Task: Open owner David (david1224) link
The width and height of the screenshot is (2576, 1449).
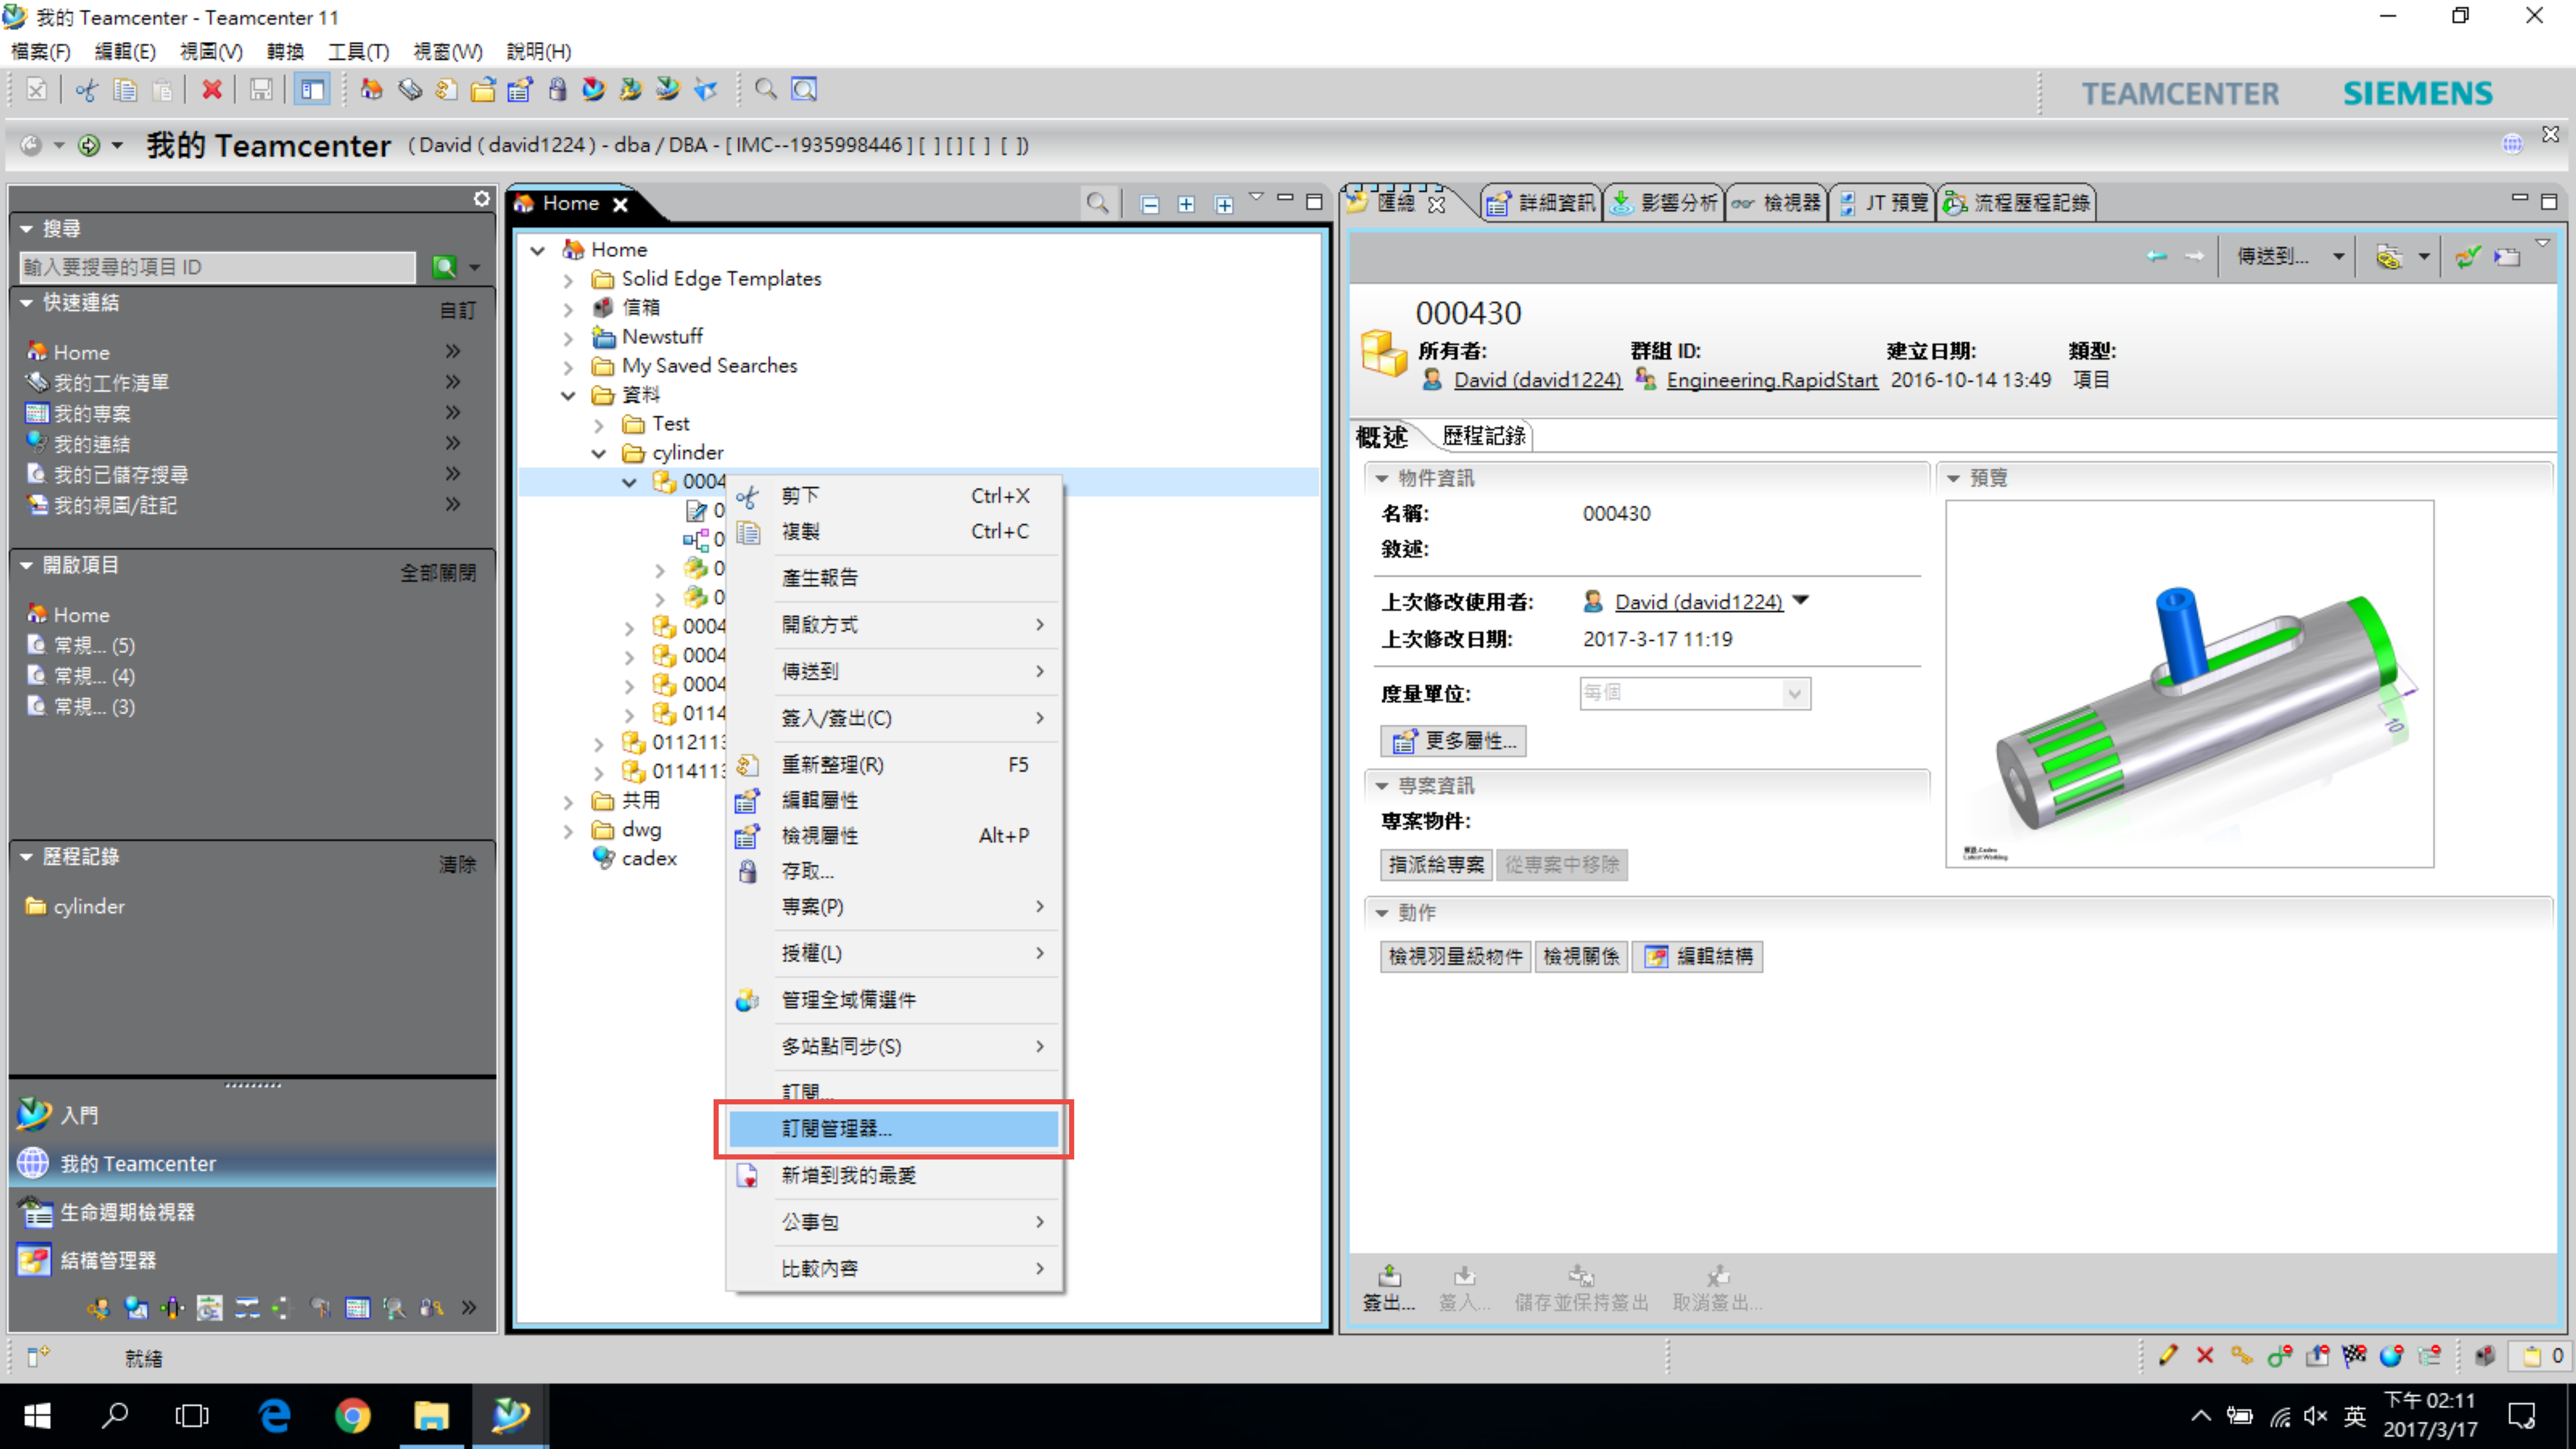Action: tap(1537, 380)
